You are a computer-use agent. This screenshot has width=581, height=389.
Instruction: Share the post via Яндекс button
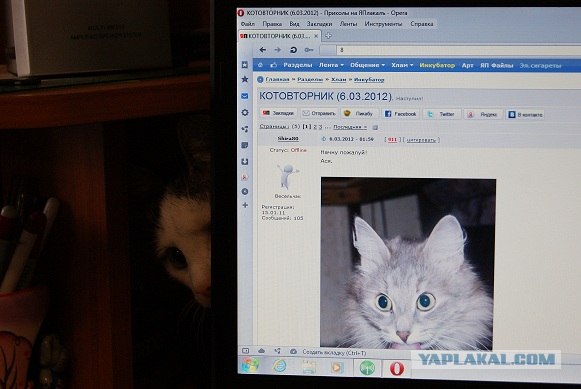tap(483, 114)
